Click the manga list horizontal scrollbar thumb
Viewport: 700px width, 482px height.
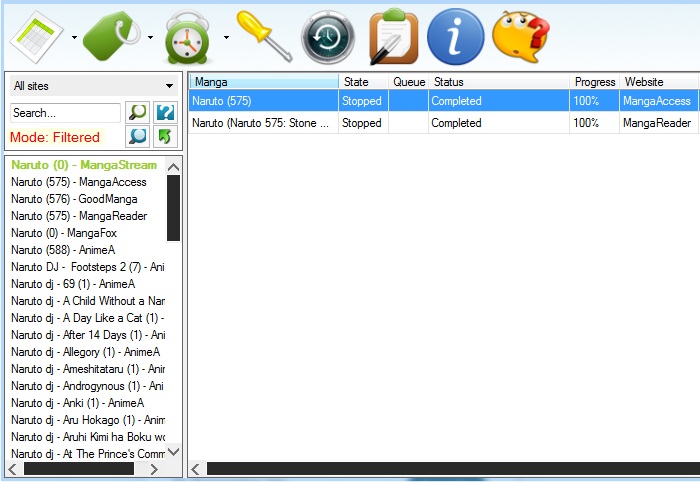(x=79, y=469)
